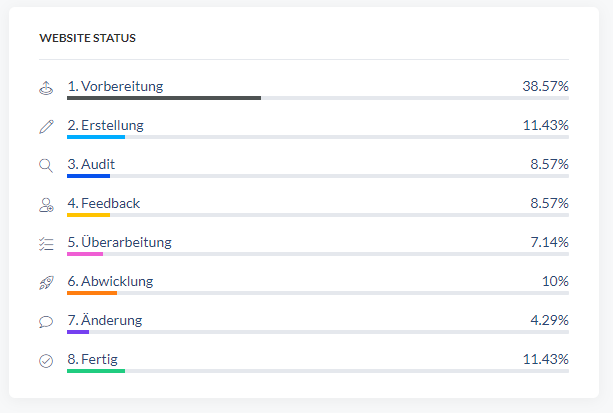Click the 38.57% value for Vorbereitung
613x413 pixels.
(545, 86)
